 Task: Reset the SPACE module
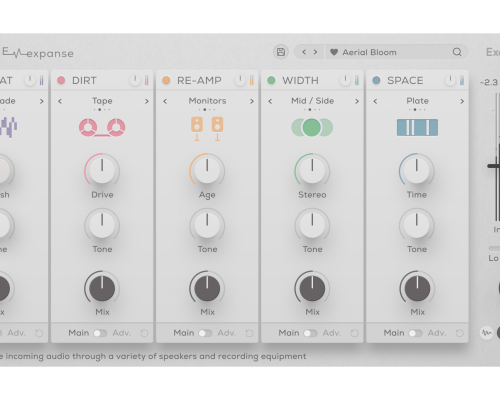[459, 333]
